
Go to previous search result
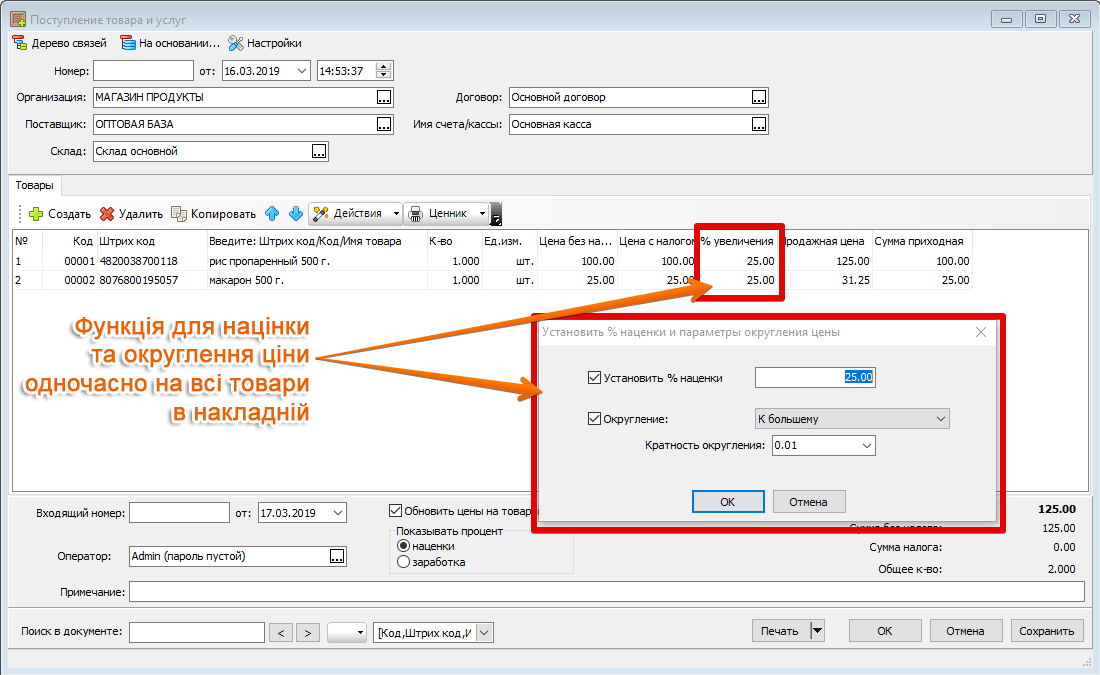(281, 632)
